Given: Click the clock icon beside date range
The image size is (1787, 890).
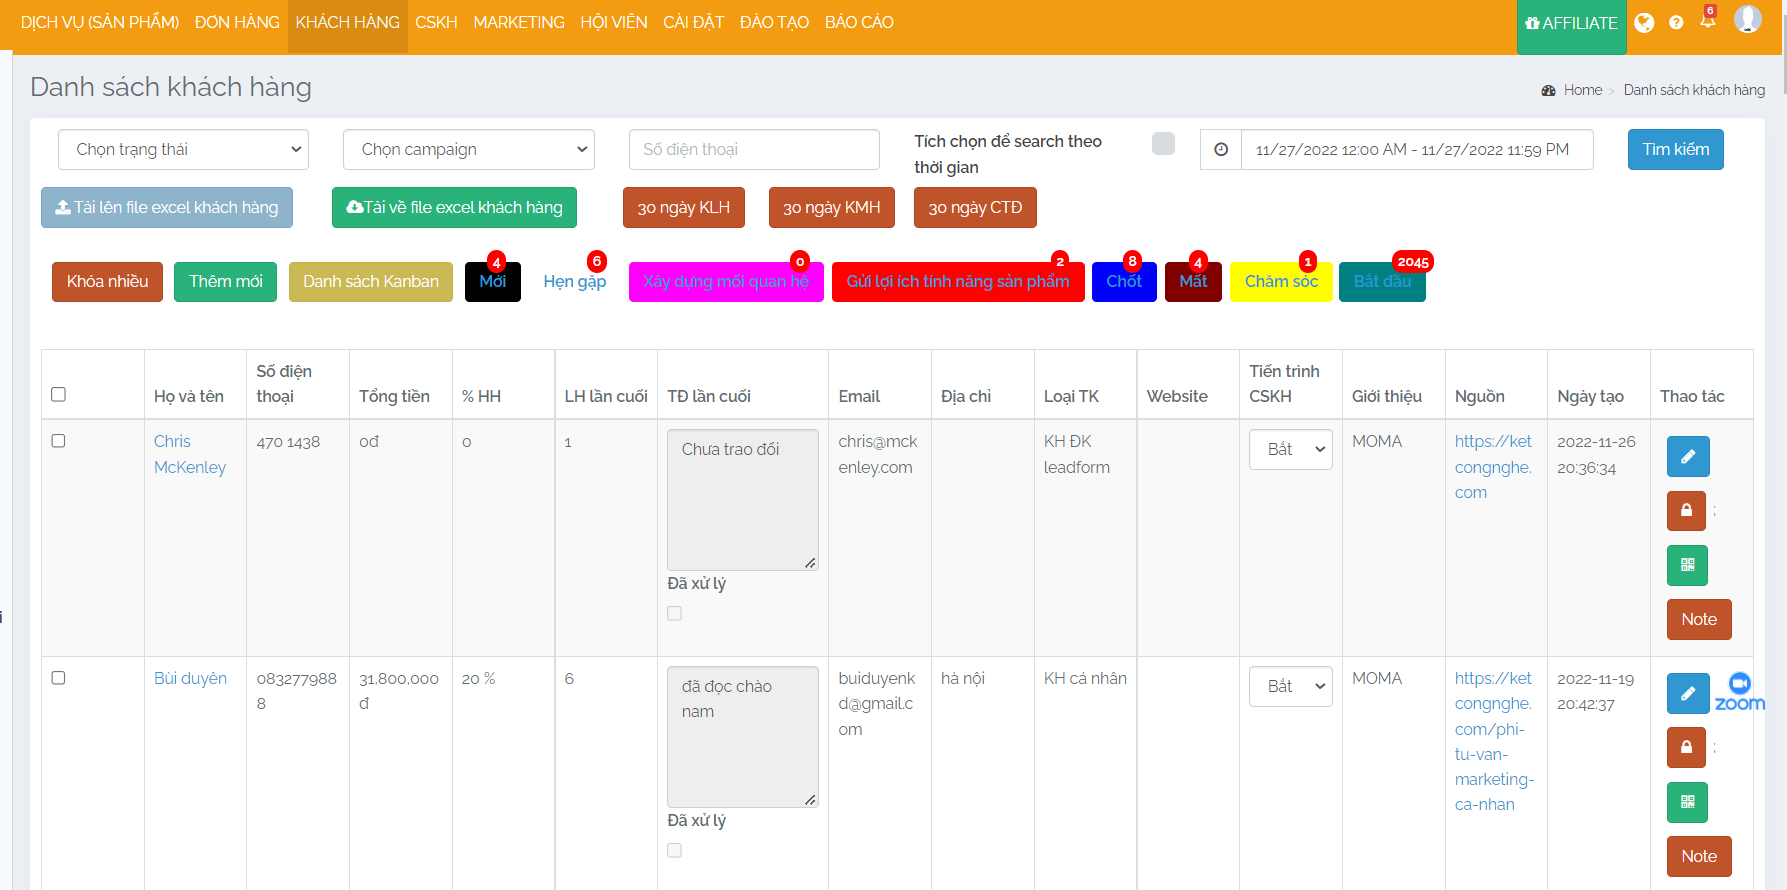Looking at the screenshot, I should pos(1221,150).
